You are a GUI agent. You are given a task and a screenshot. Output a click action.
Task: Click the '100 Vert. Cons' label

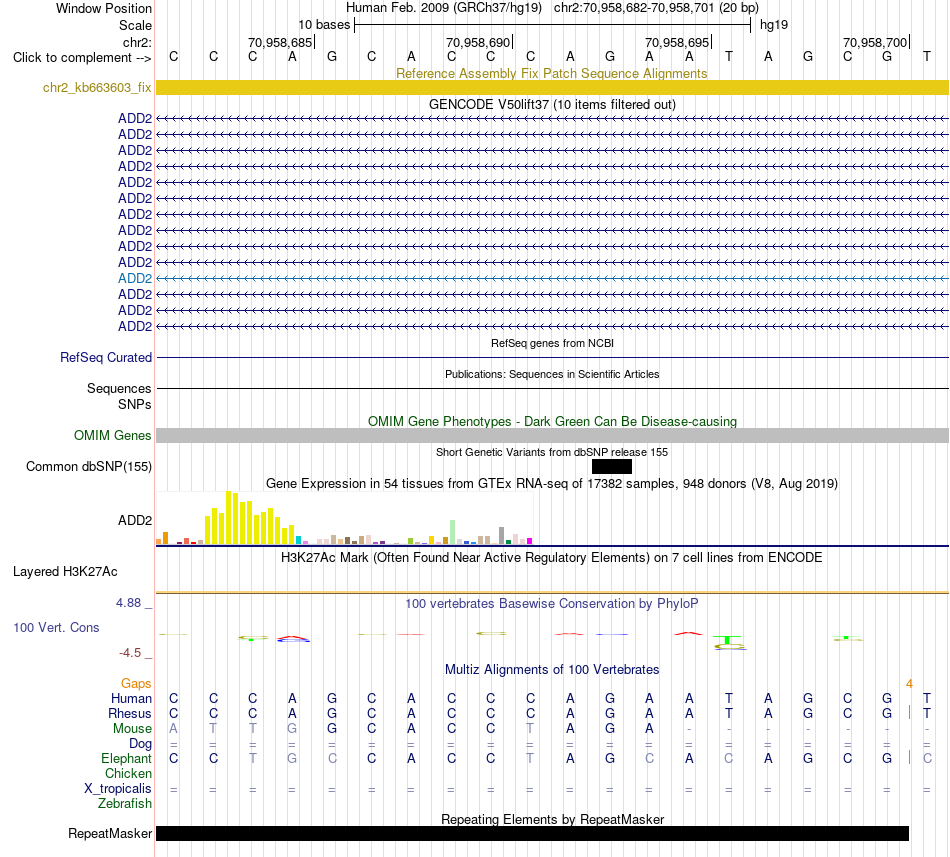click(56, 627)
